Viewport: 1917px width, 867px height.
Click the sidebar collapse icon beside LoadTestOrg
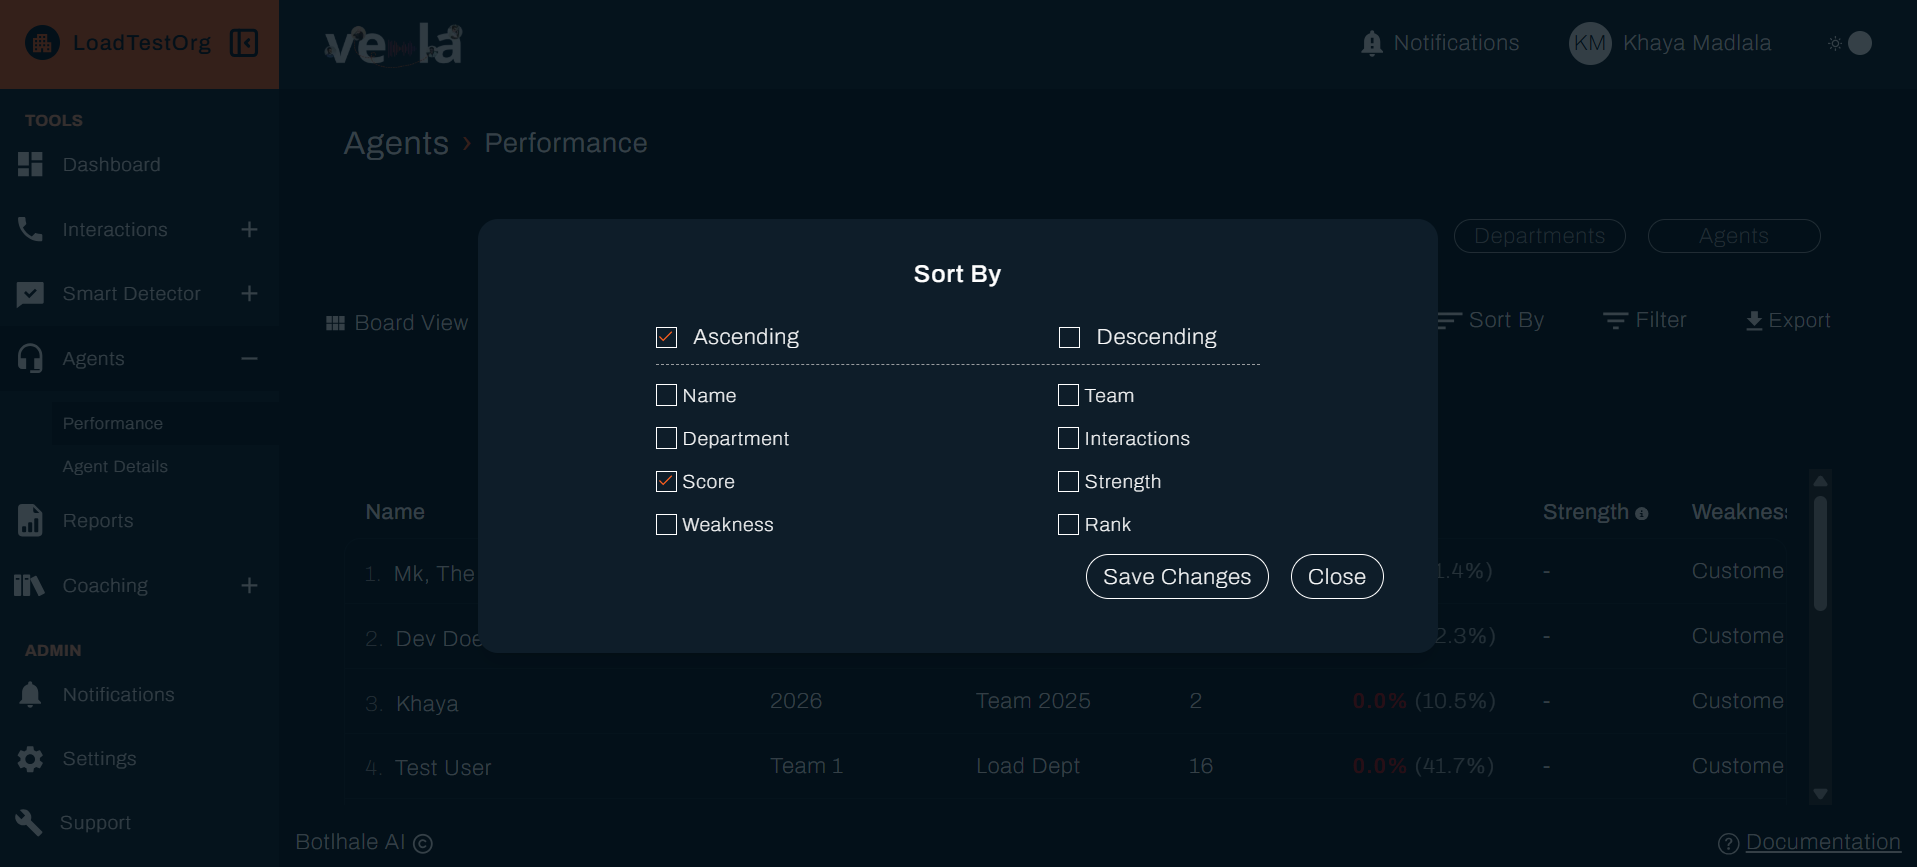244,43
